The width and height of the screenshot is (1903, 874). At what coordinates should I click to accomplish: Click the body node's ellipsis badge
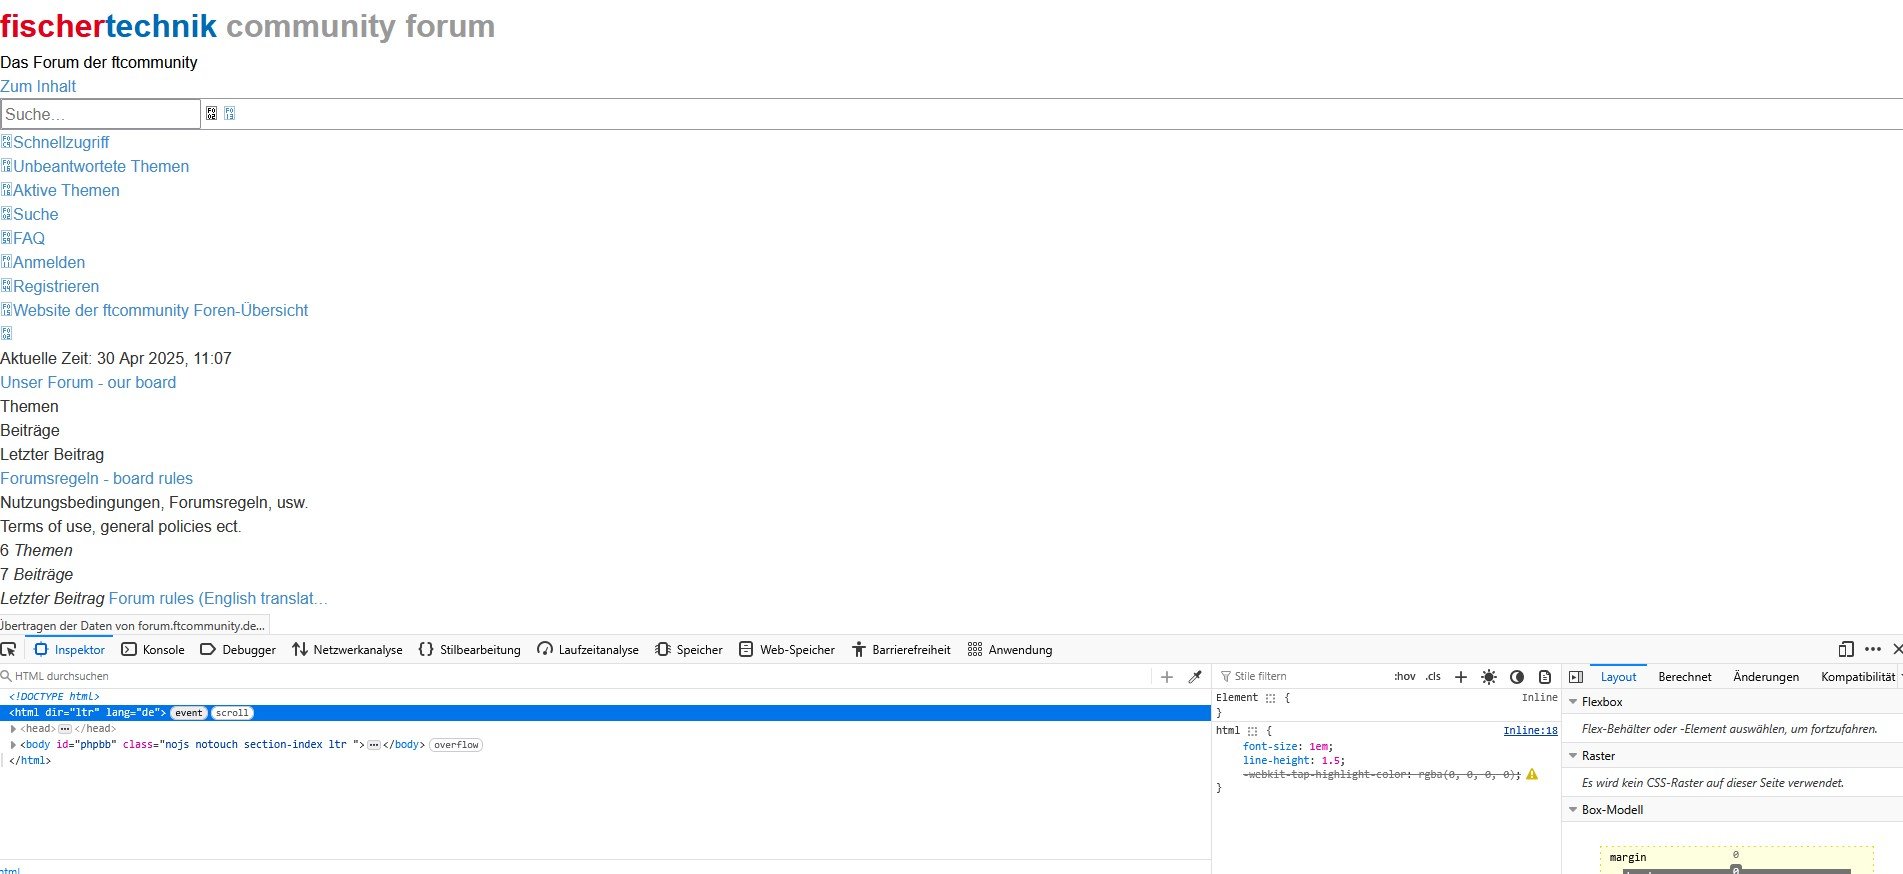click(x=374, y=745)
